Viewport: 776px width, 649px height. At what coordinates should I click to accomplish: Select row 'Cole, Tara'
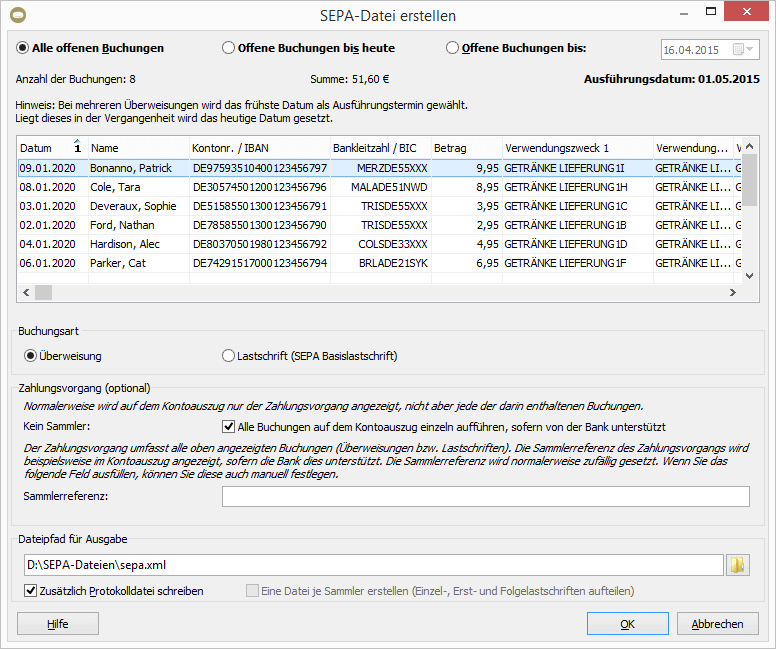pos(379,187)
